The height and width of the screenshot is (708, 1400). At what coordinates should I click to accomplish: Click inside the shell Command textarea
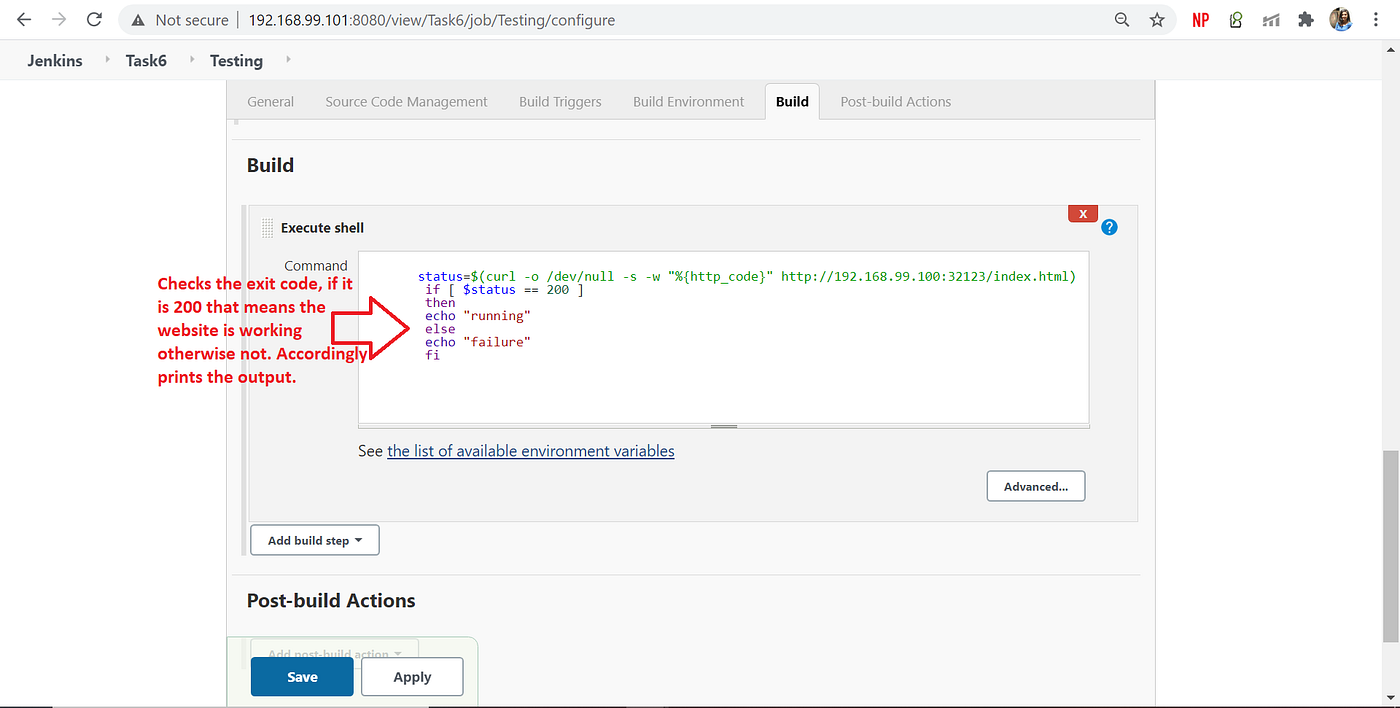[723, 338]
